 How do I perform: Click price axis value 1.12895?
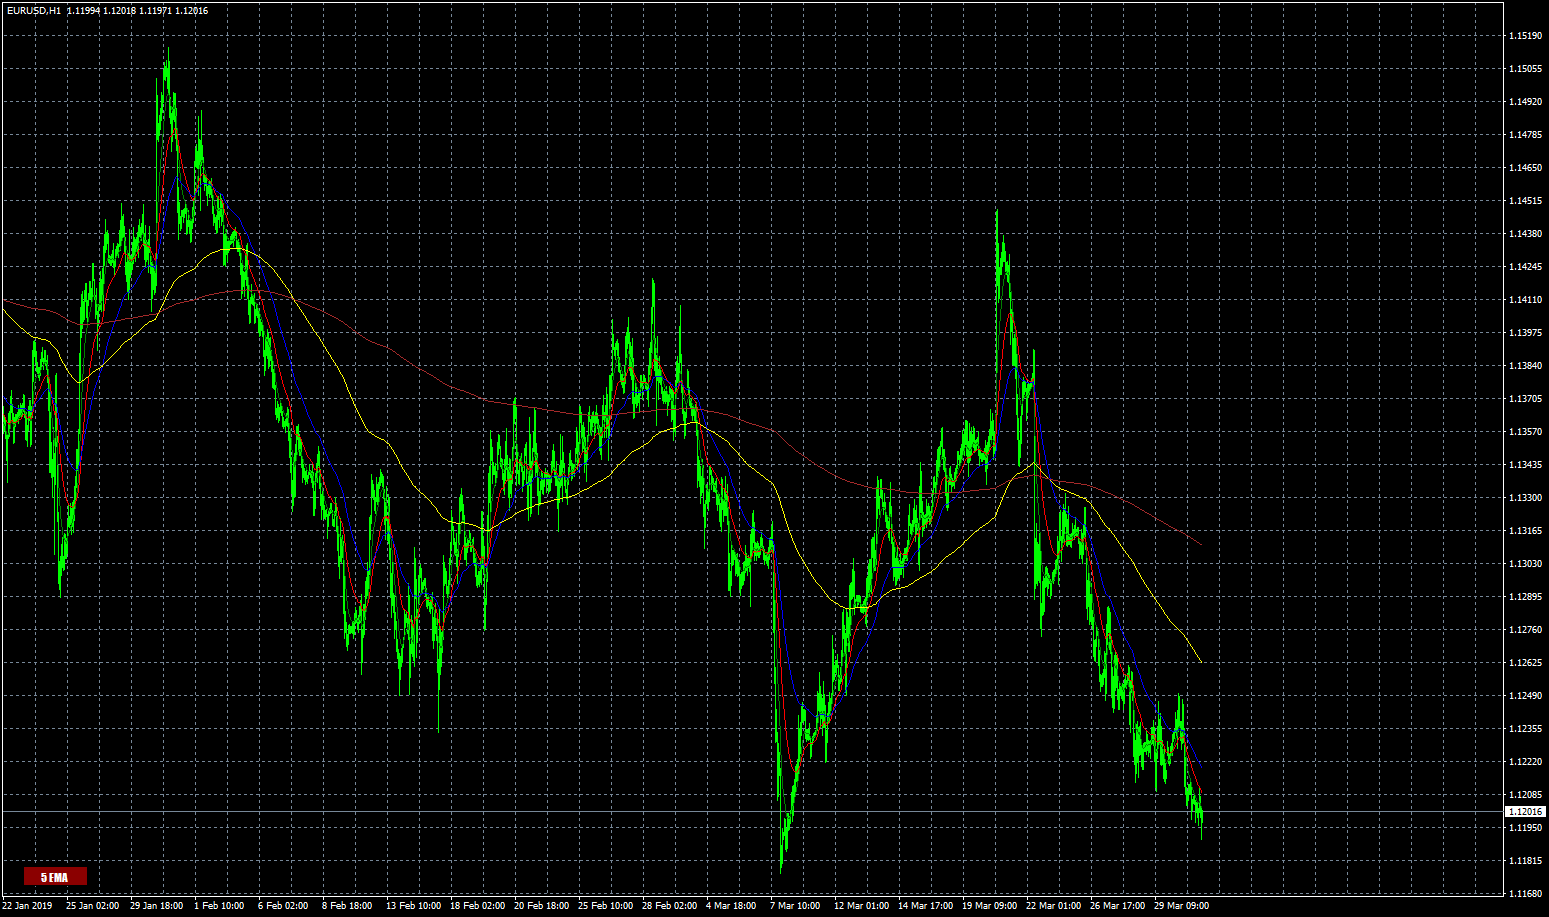(1524, 597)
